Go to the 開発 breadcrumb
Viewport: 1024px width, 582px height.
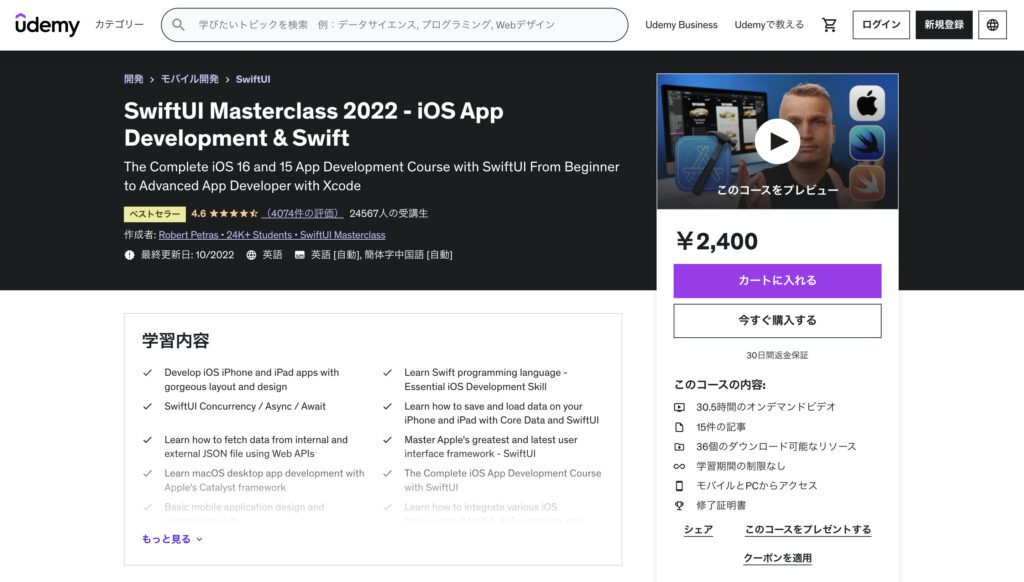click(133, 79)
